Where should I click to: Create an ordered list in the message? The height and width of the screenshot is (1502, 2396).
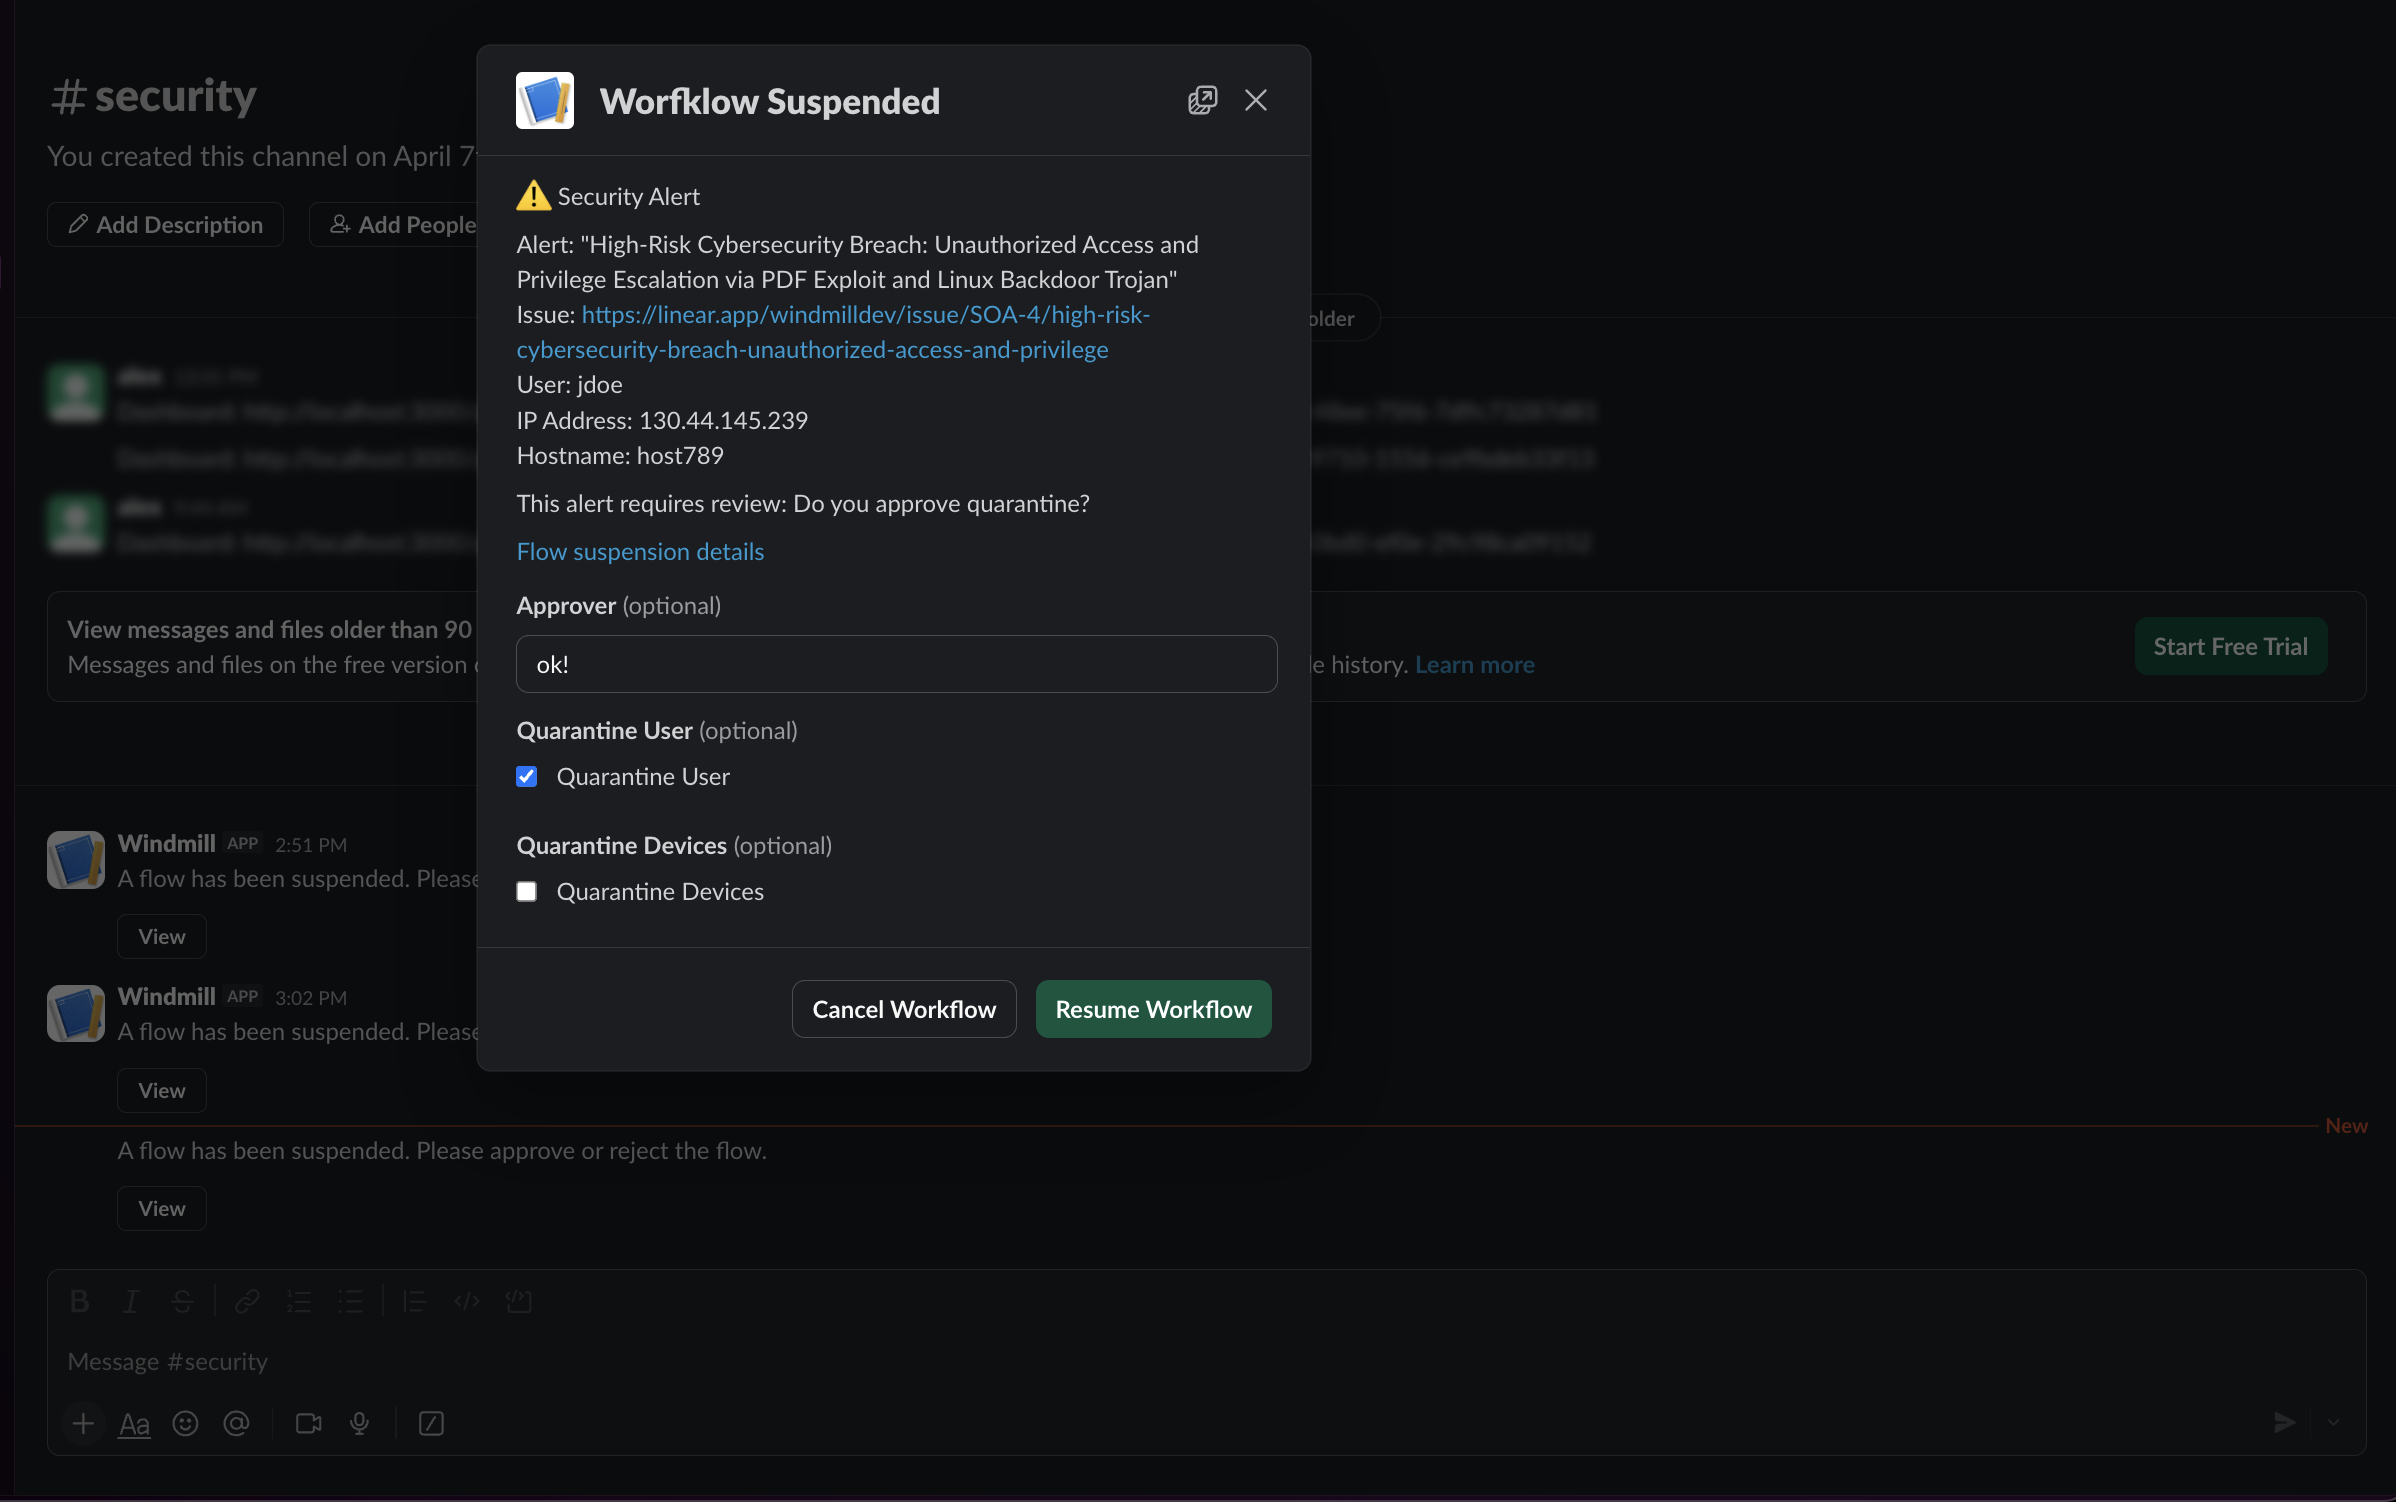coord(298,1301)
